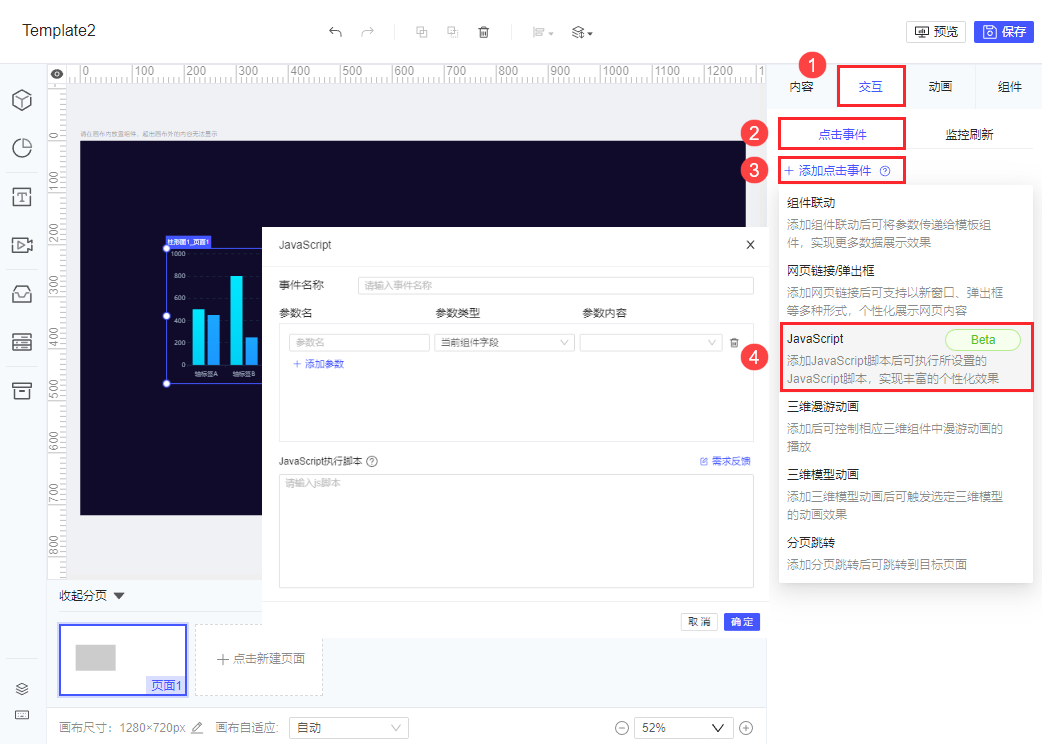
Task: Open the 画布自适应 自动 dropdown
Action: point(349,728)
